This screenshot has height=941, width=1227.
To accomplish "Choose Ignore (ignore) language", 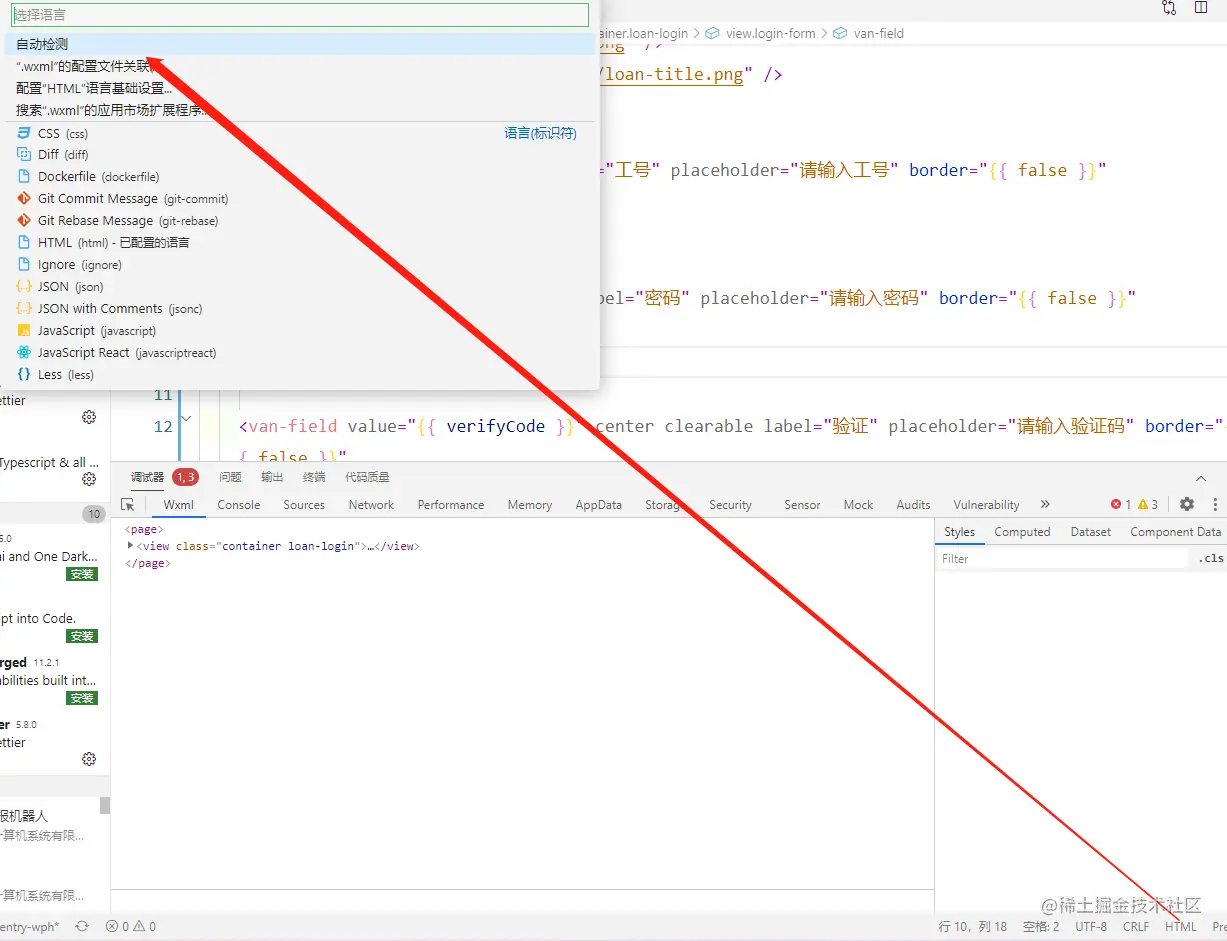I will click(x=300, y=265).
